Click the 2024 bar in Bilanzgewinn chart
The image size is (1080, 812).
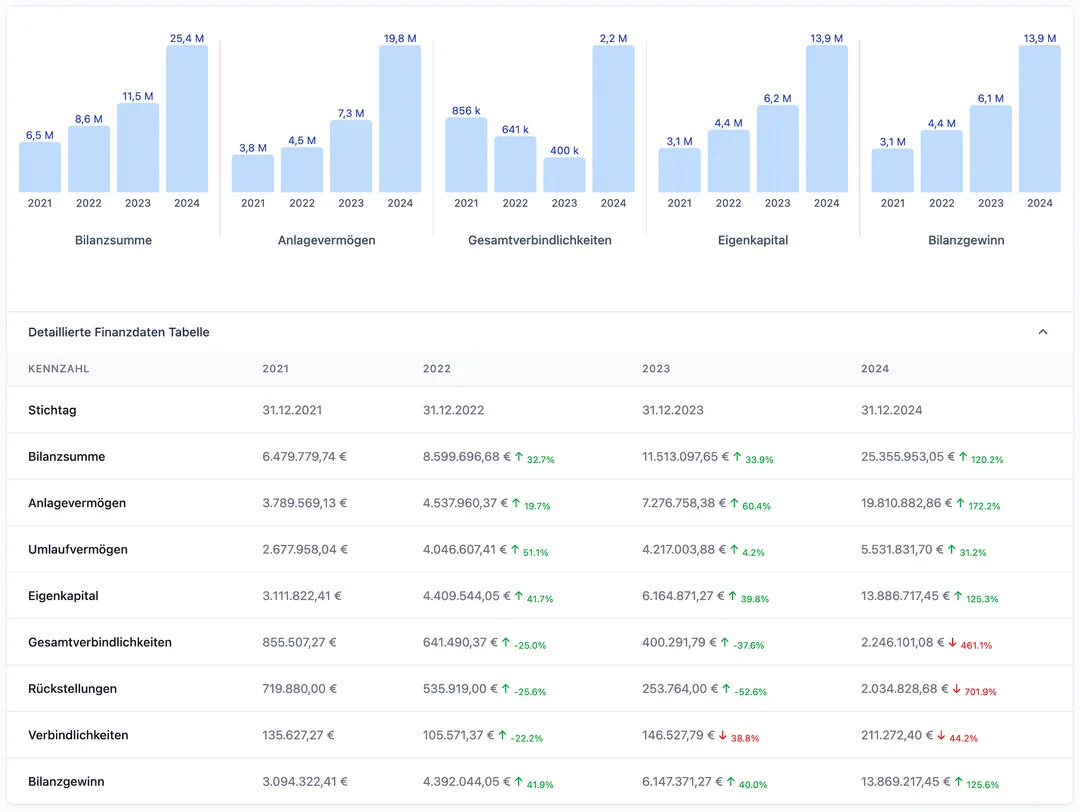click(1039, 118)
